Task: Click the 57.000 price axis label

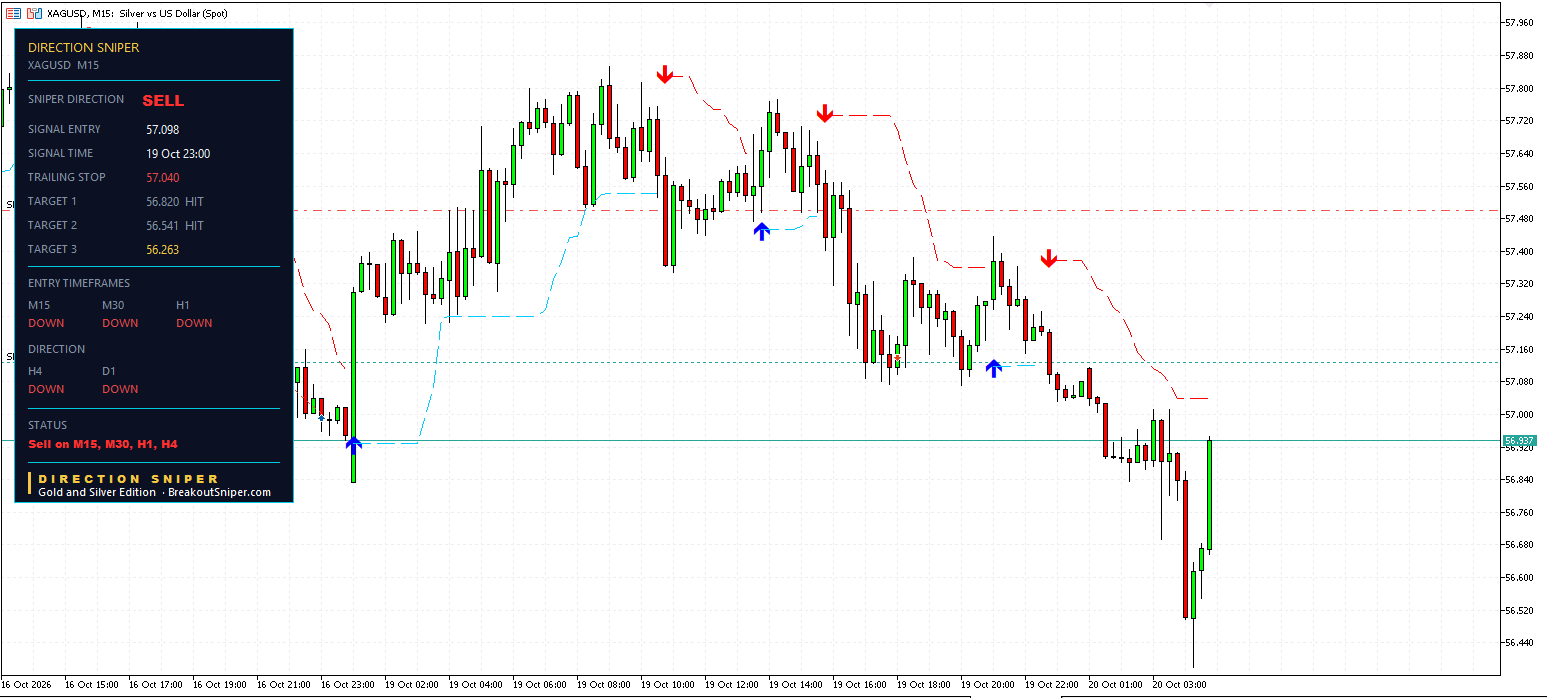Action: tap(1519, 414)
